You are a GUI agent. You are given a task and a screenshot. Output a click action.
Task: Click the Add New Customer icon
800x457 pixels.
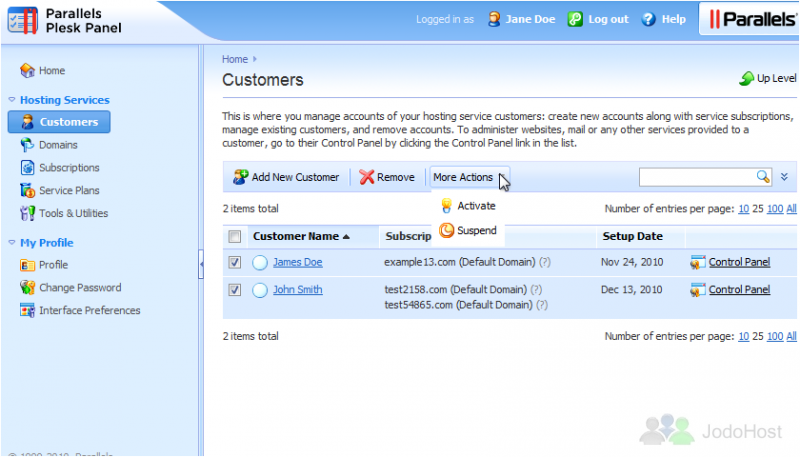240,177
